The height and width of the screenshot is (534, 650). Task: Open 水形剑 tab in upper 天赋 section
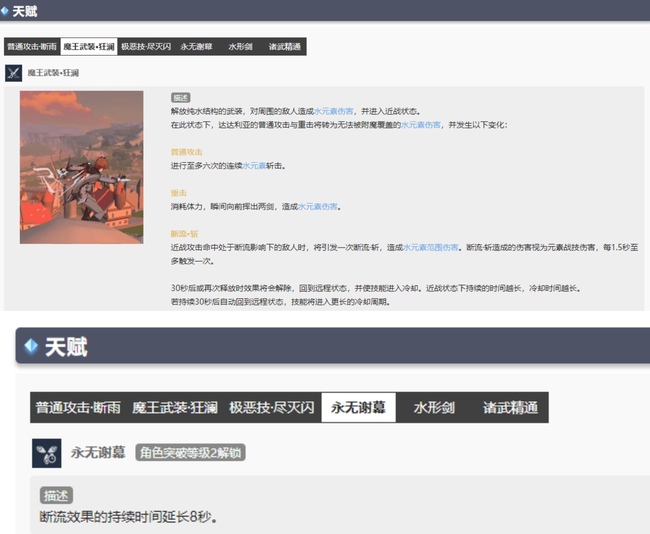click(240, 46)
